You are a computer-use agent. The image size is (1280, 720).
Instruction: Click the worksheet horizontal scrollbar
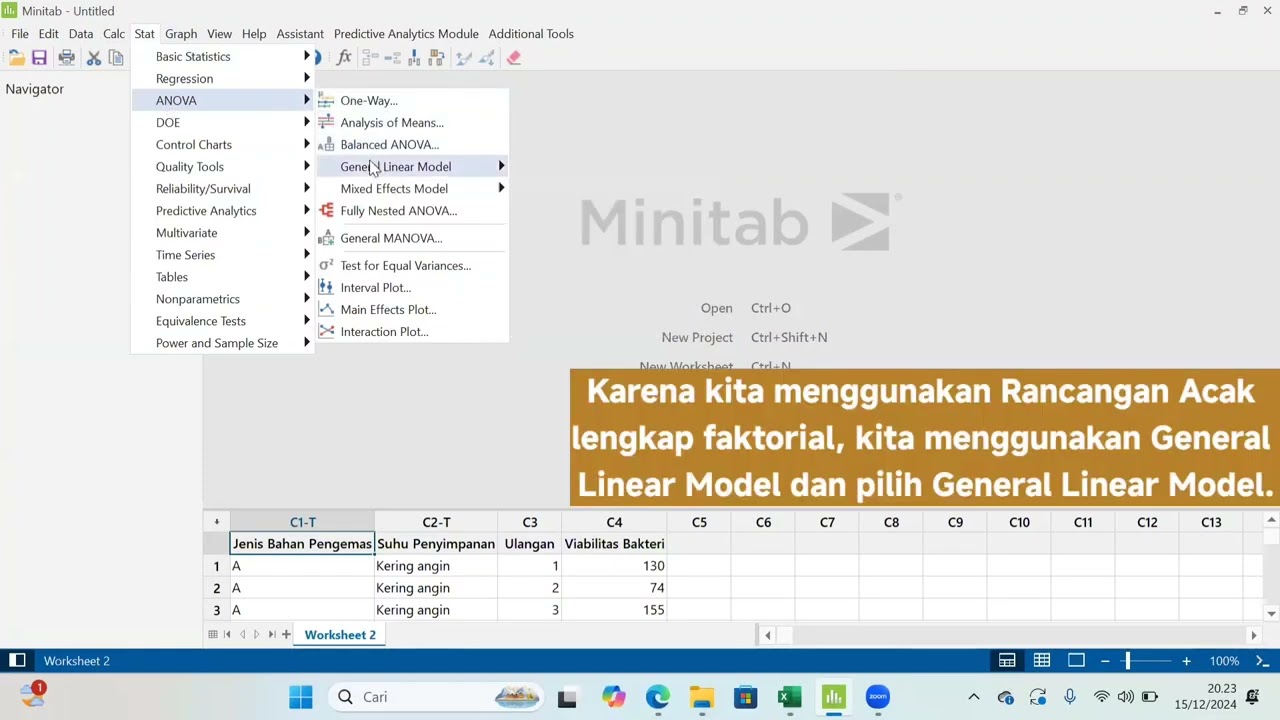tap(1010, 635)
